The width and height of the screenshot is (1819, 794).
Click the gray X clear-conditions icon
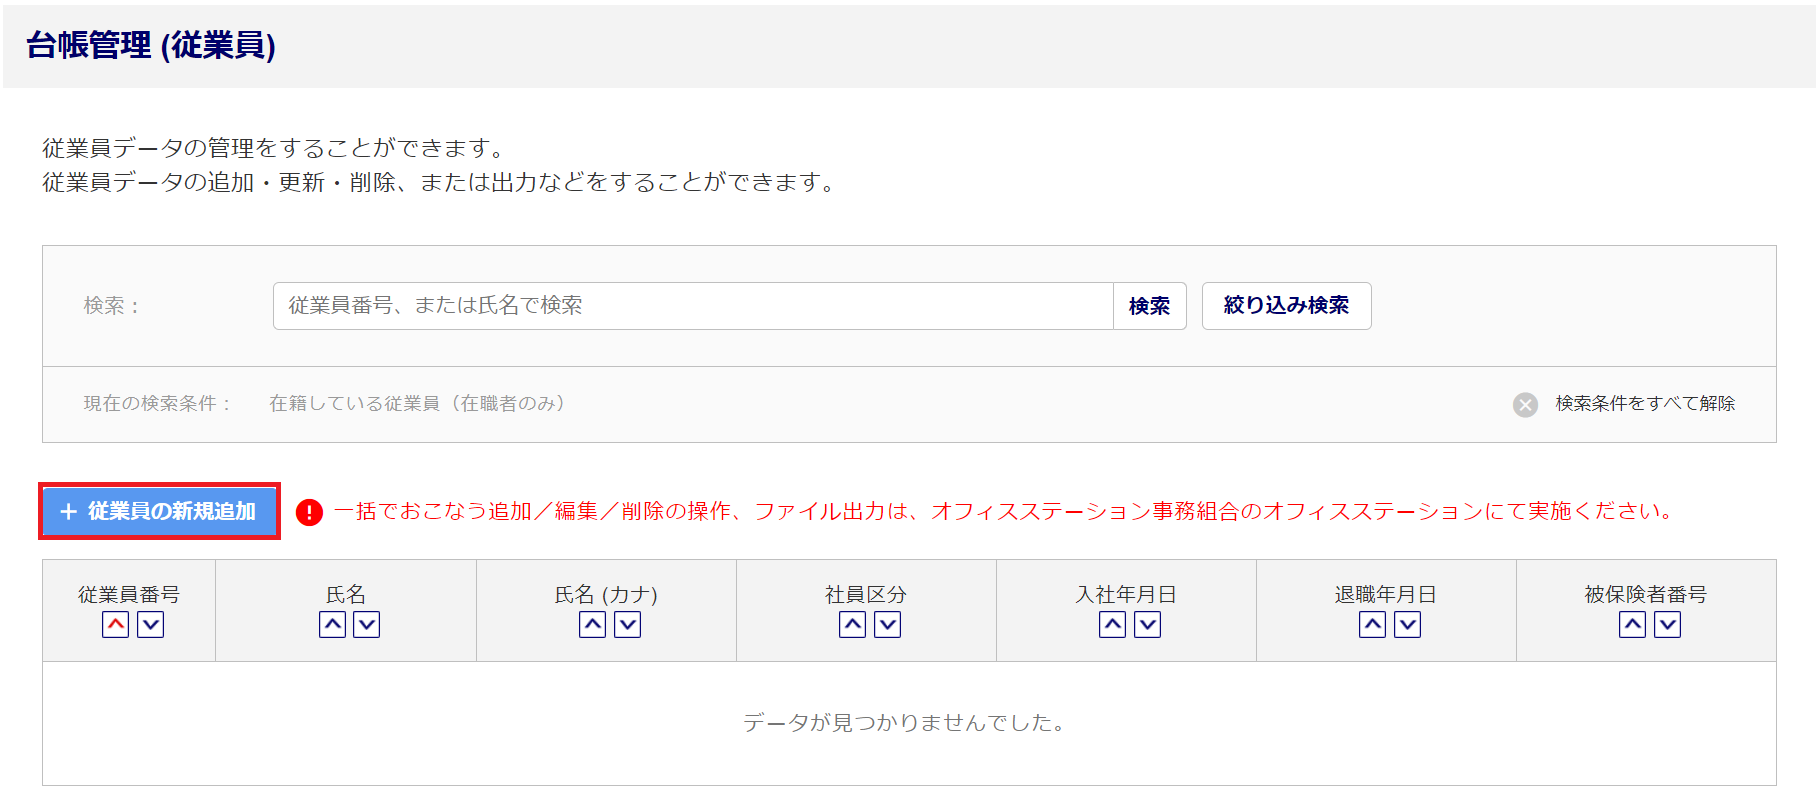coord(1525,404)
